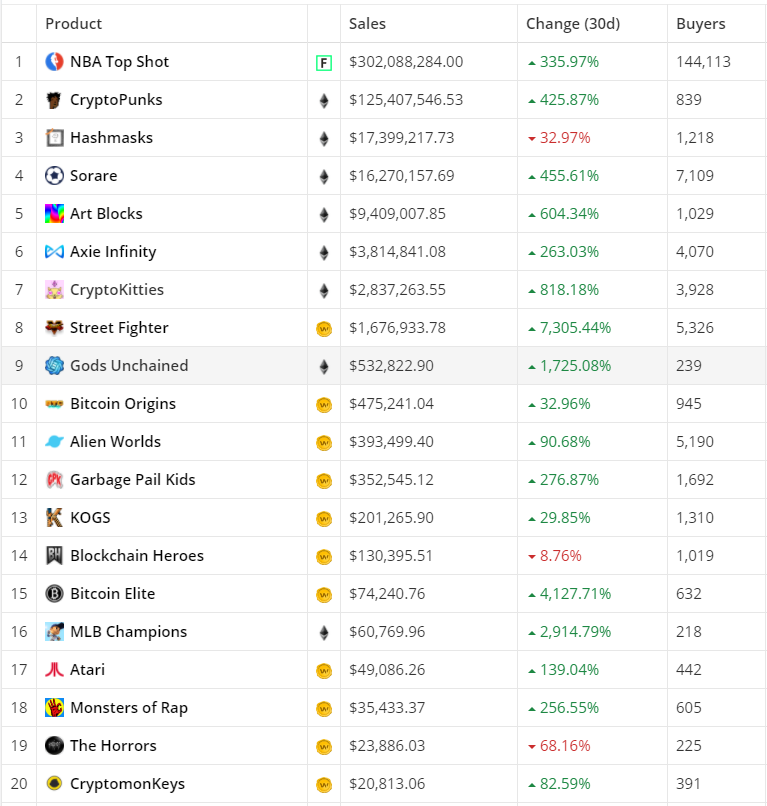
Task: Open the Blockchain Heroes product link
Action: pos(137,556)
